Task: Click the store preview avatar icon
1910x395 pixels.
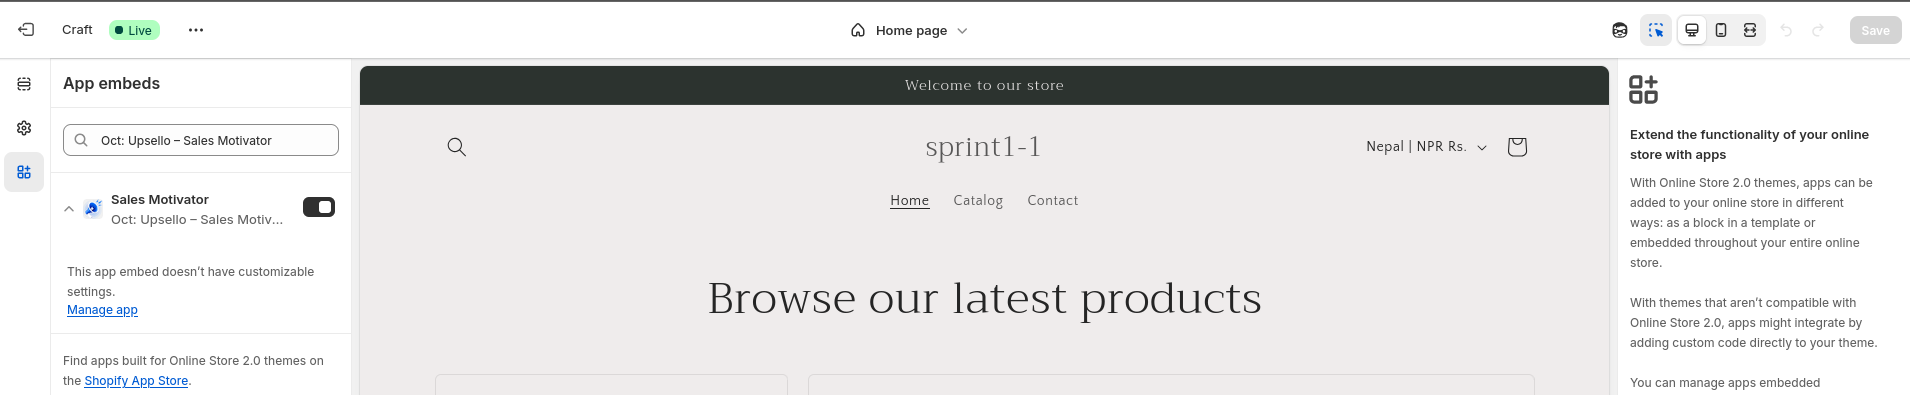Action: coord(1620,30)
